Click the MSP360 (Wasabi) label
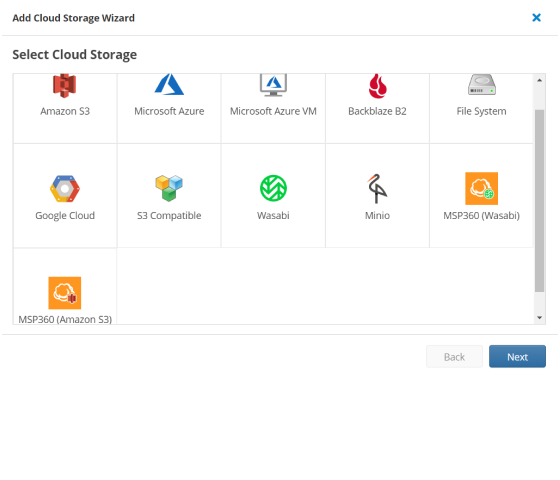 481,216
